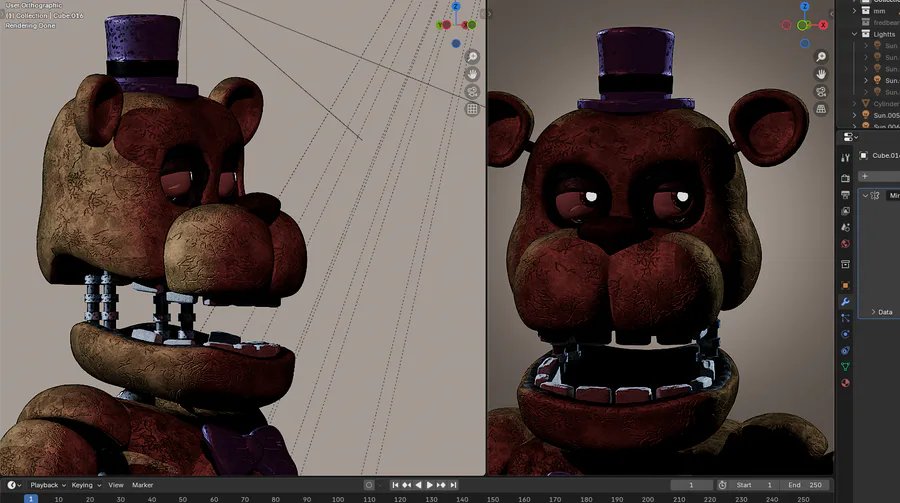Open the Render properties tab
Screen dimensions: 900x503
(845, 179)
